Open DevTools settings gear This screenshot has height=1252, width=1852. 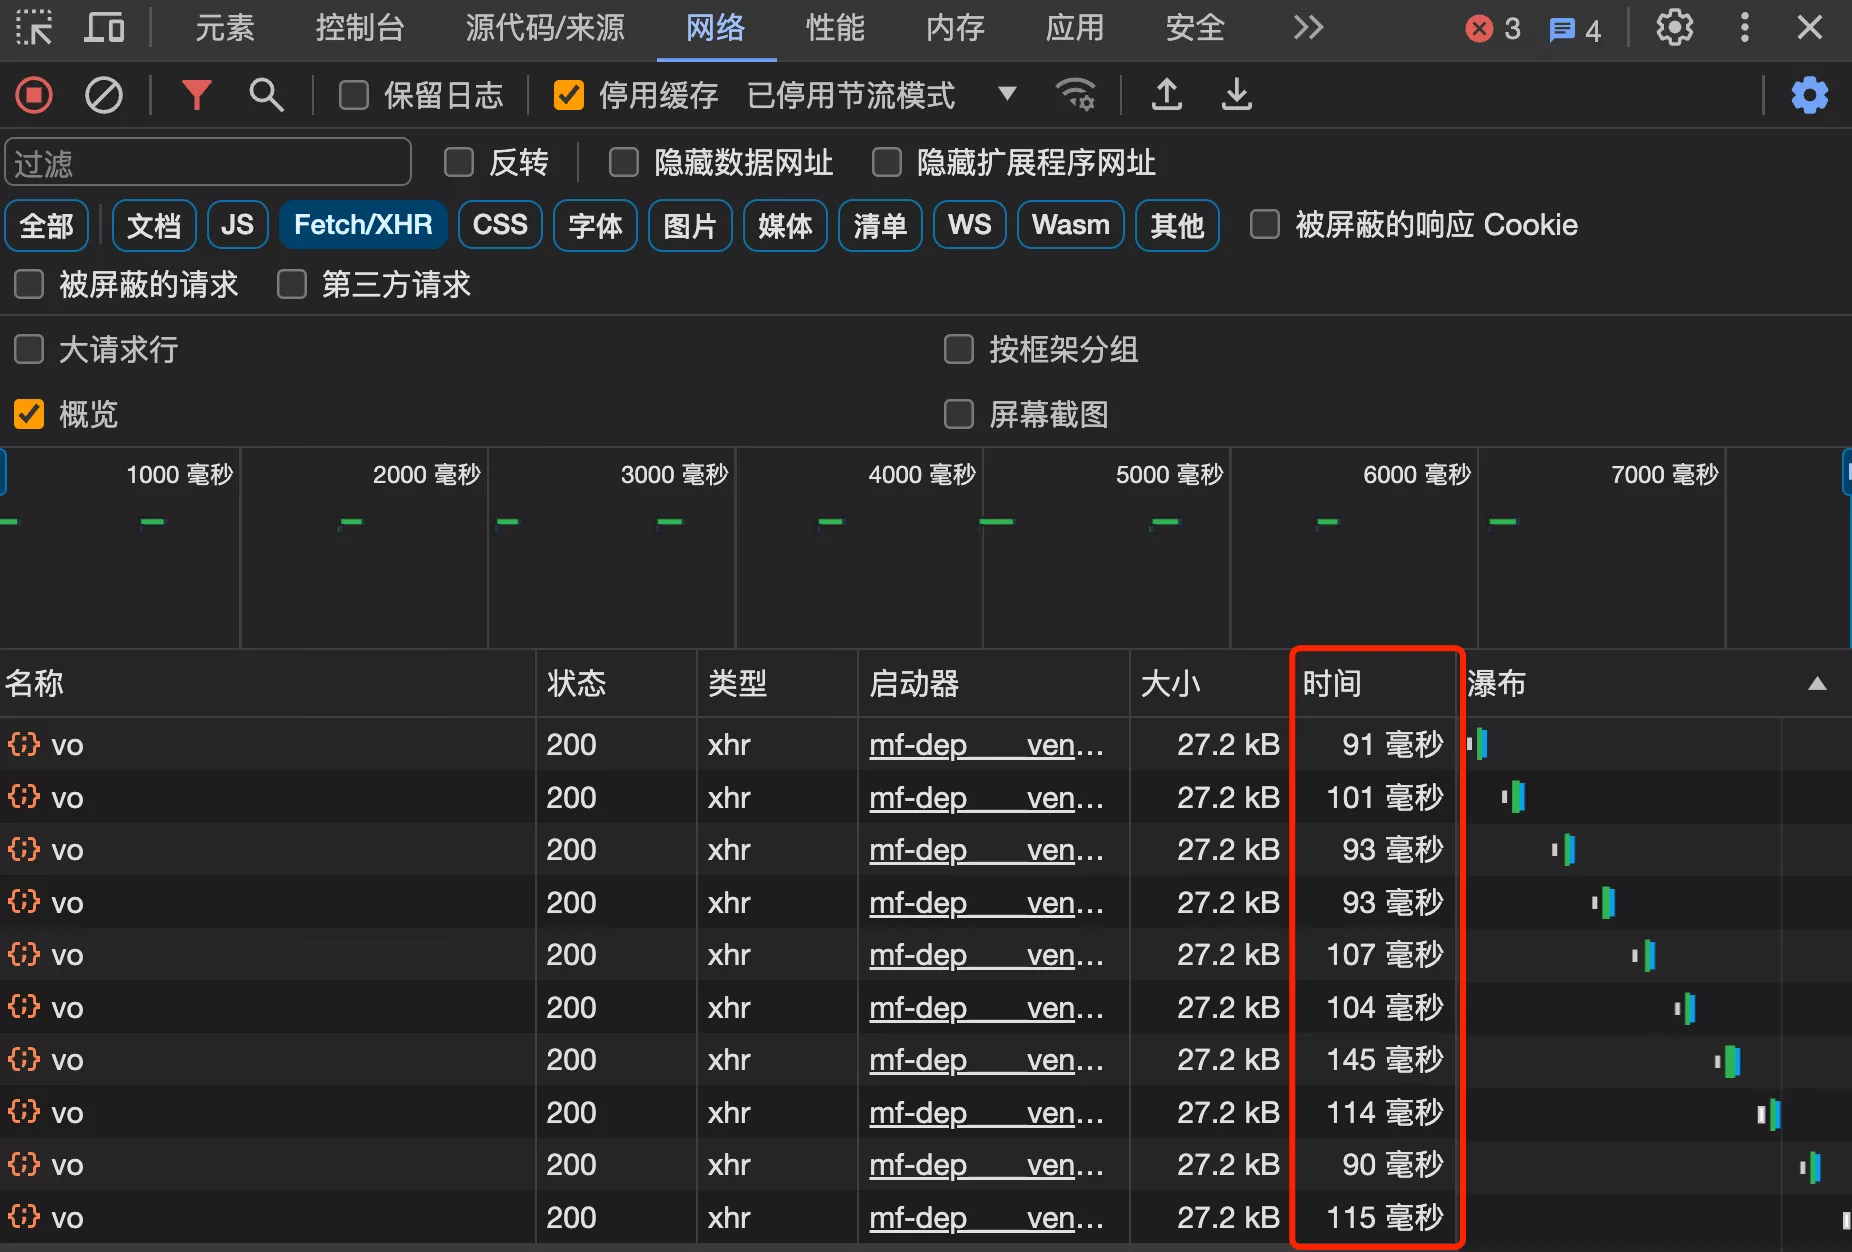[1675, 28]
